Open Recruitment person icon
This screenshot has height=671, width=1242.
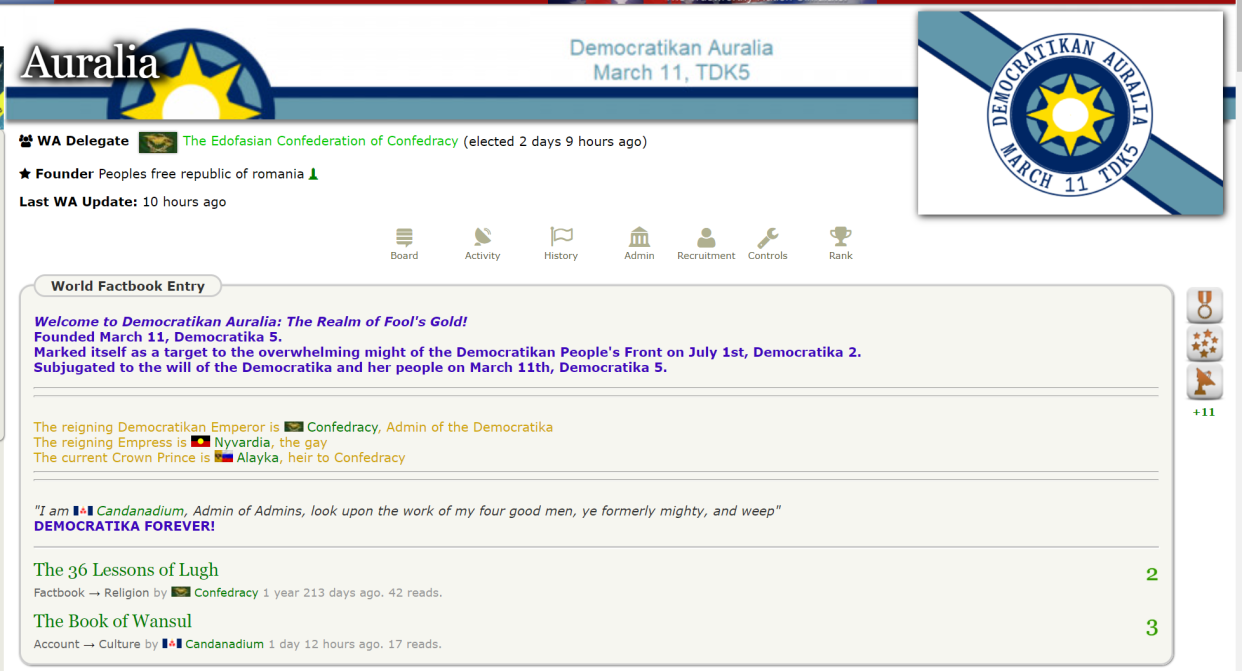[706, 243]
